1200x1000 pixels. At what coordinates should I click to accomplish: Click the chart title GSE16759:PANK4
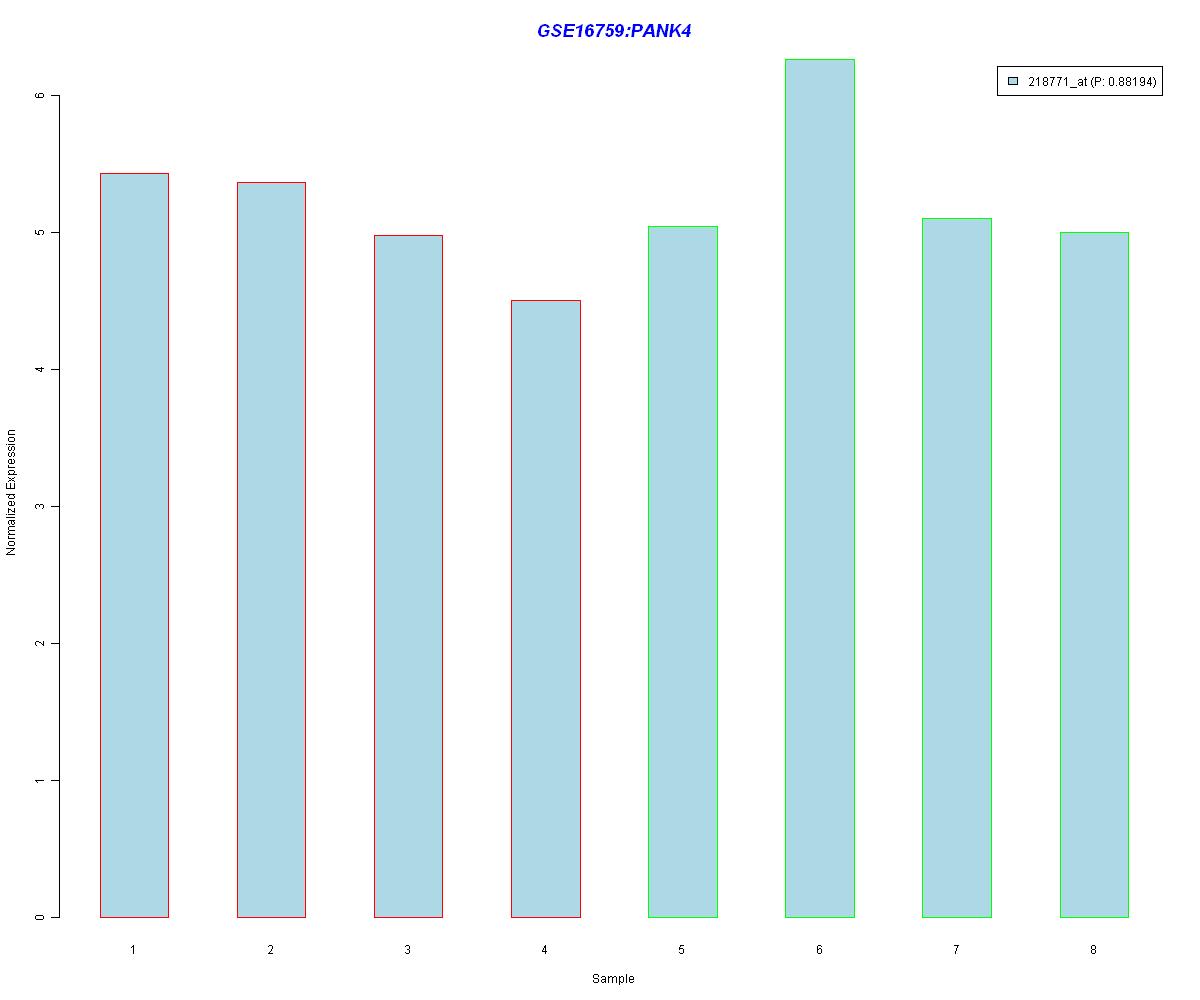pyautogui.click(x=614, y=31)
